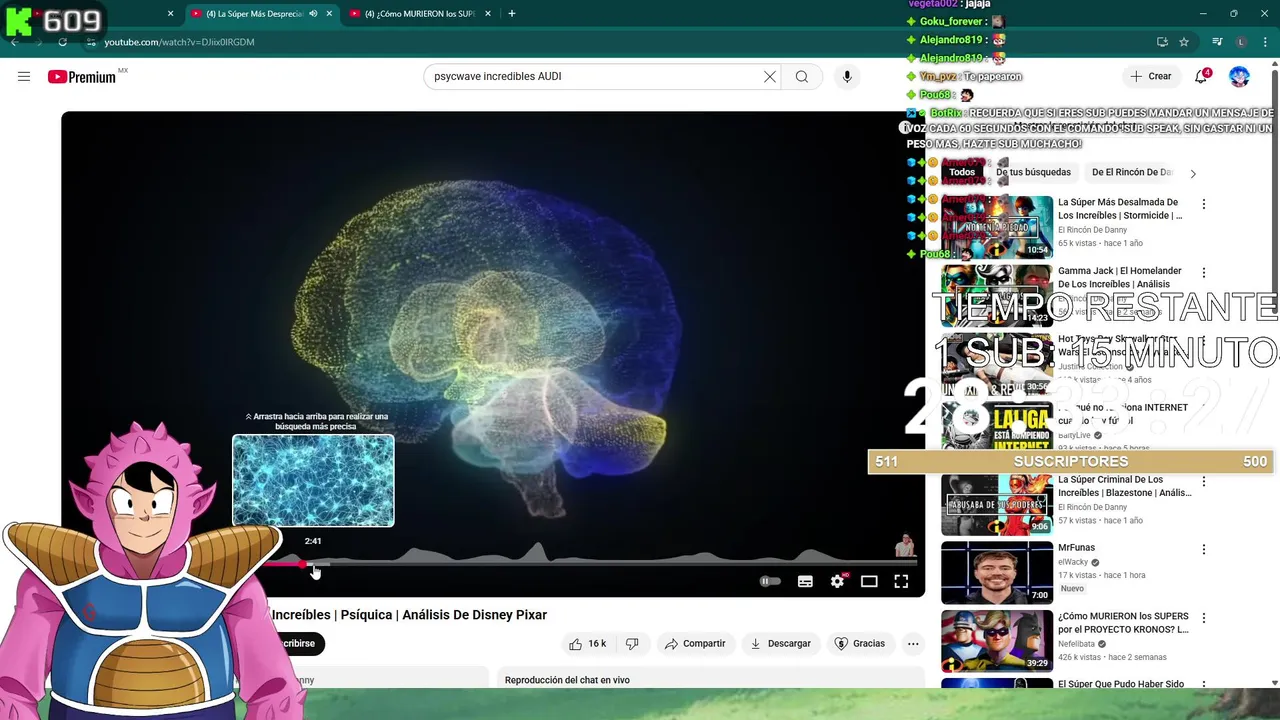Open the ¿Cómo MURIERON los SUPERS thumbnail

pos(997,641)
